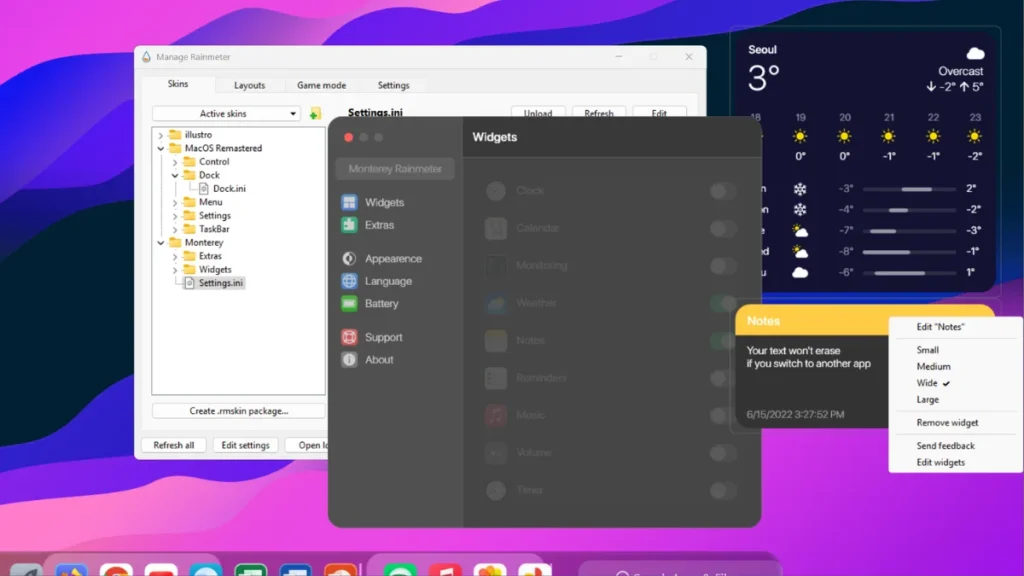Screen dimensions: 1024x576
Task: Open the About info icon
Action: pyautogui.click(x=349, y=360)
